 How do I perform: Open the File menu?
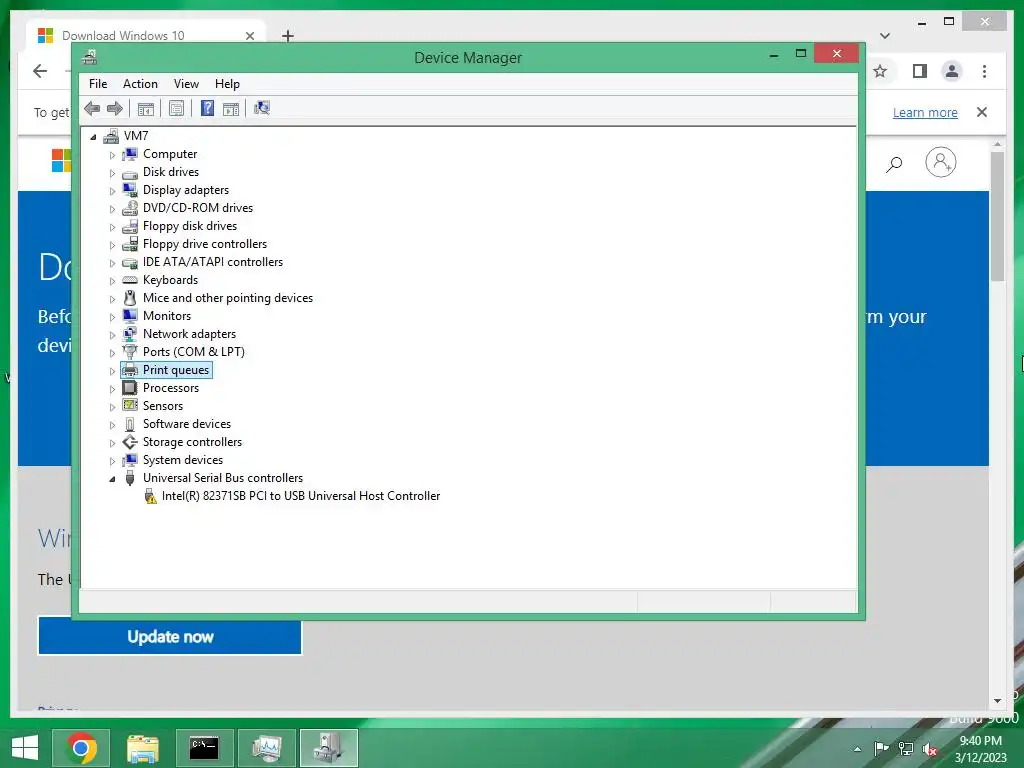(x=98, y=84)
